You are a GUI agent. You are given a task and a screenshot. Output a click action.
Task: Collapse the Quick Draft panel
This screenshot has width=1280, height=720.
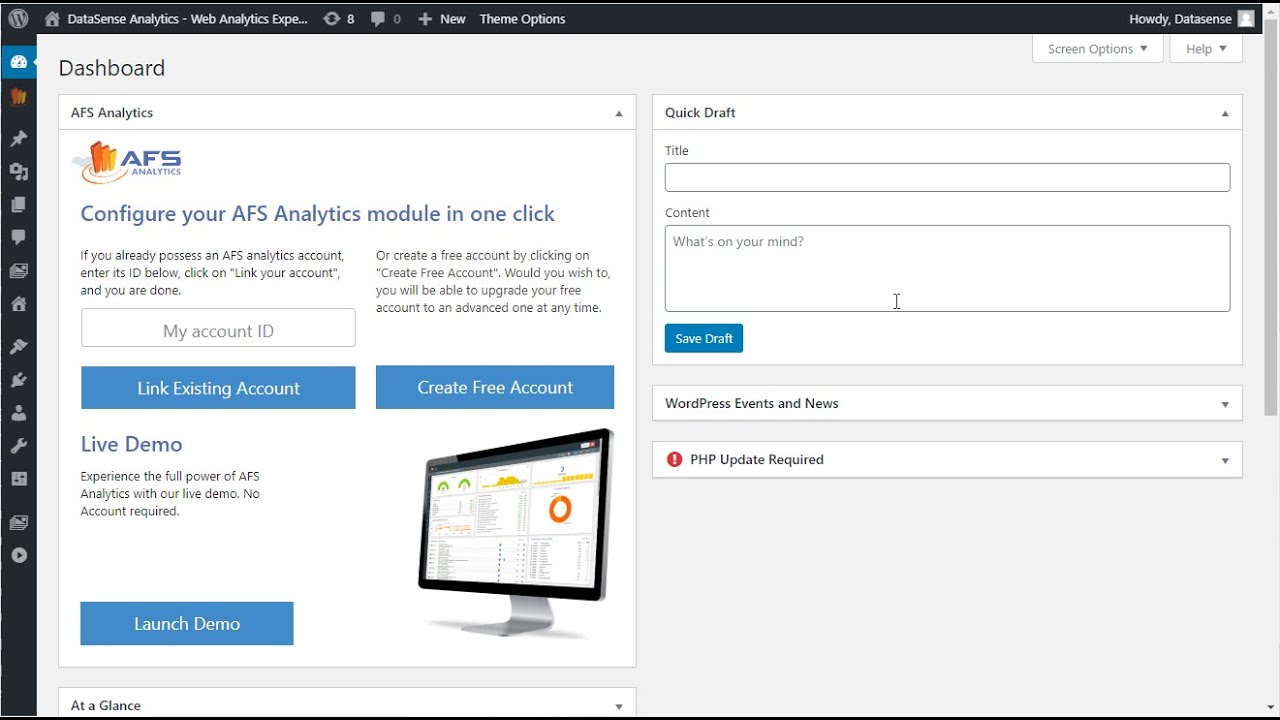coord(1224,113)
